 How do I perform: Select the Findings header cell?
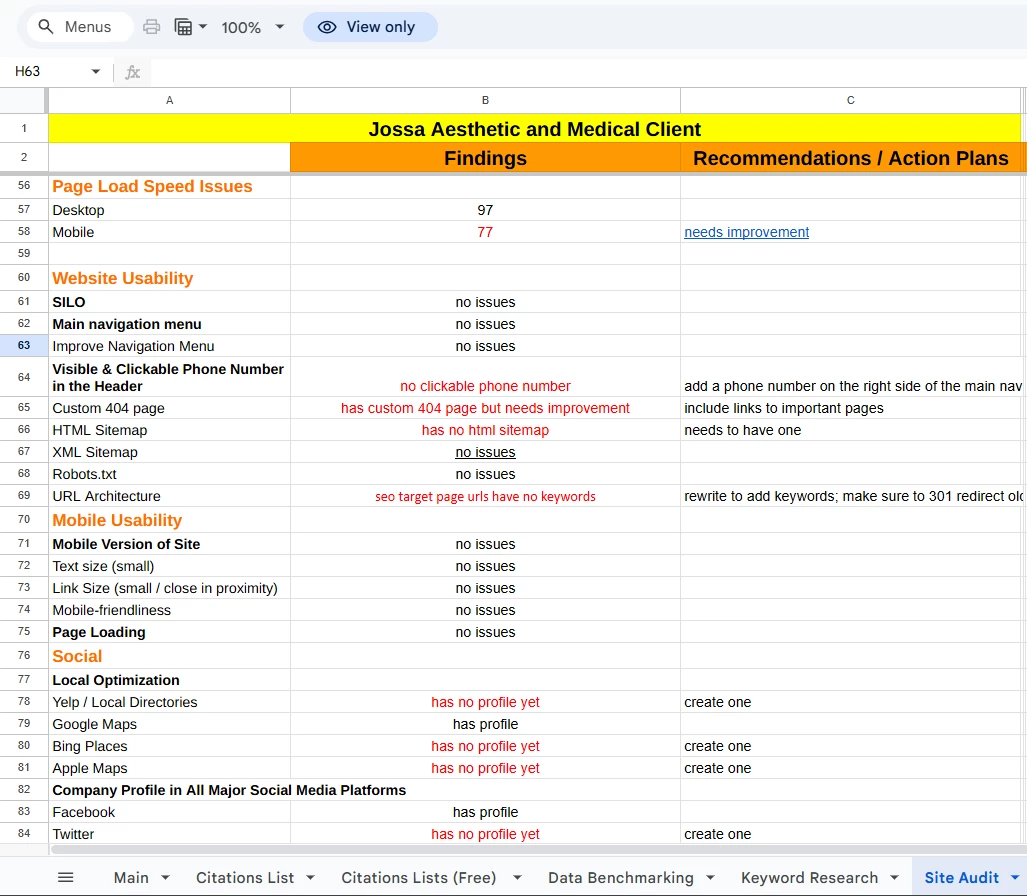(485, 158)
